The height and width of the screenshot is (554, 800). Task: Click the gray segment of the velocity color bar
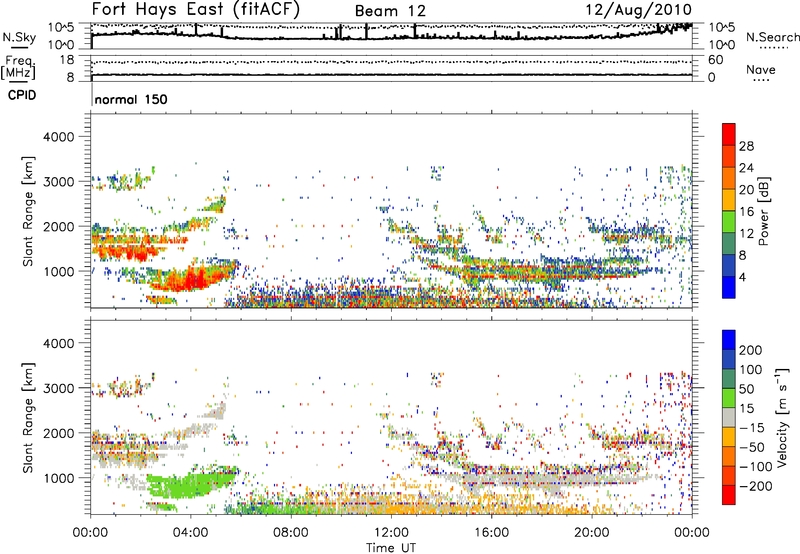pos(729,417)
